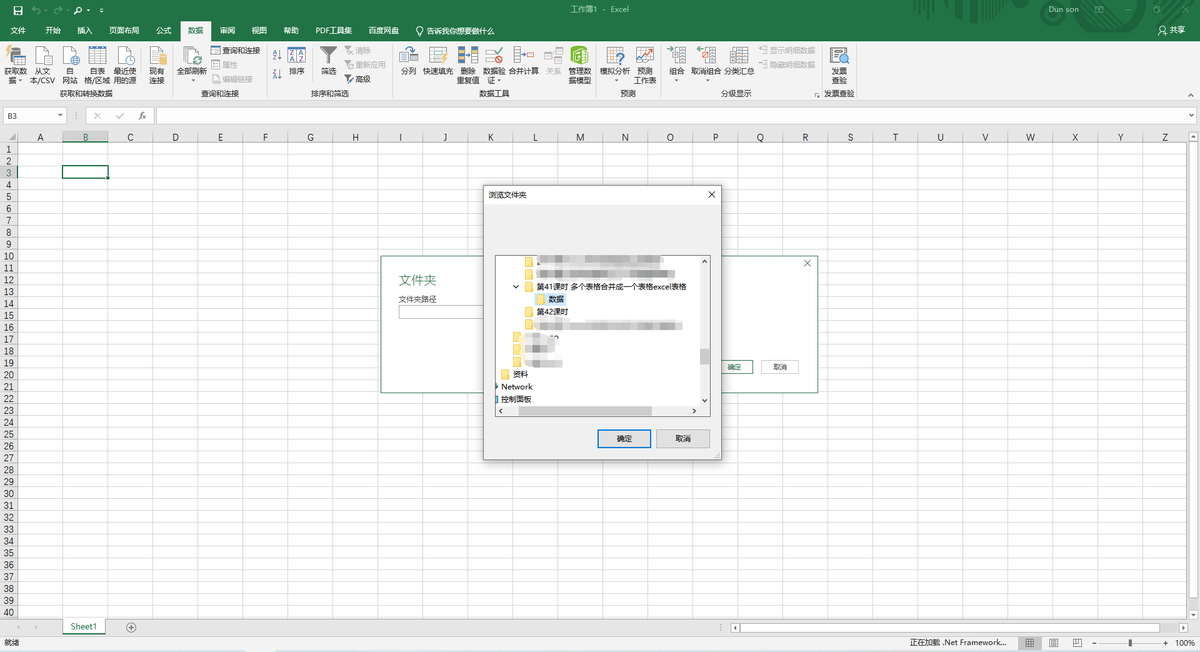Switch to the 公式 ribbon tab
The image size is (1200, 652).
163,31
